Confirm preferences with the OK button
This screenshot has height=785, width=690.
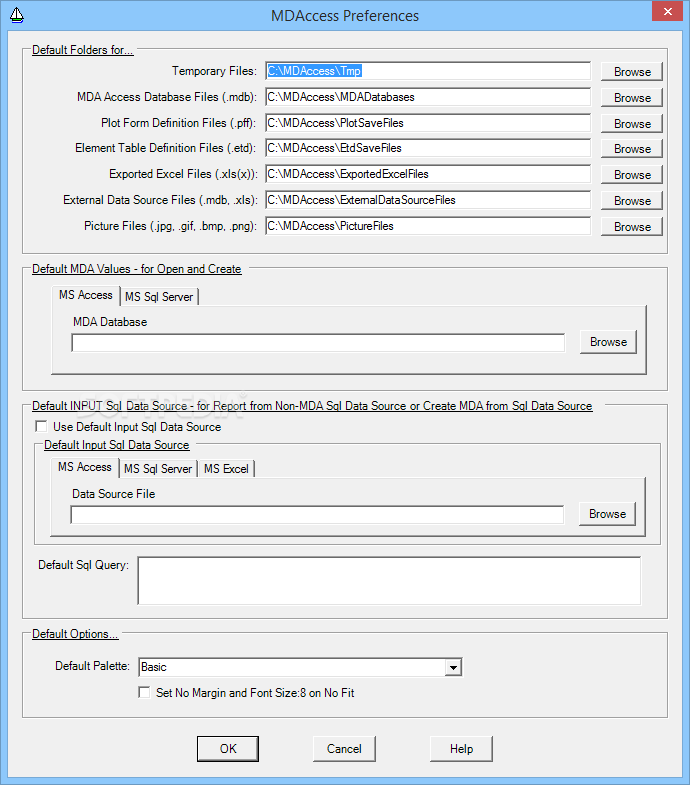(x=228, y=749)
